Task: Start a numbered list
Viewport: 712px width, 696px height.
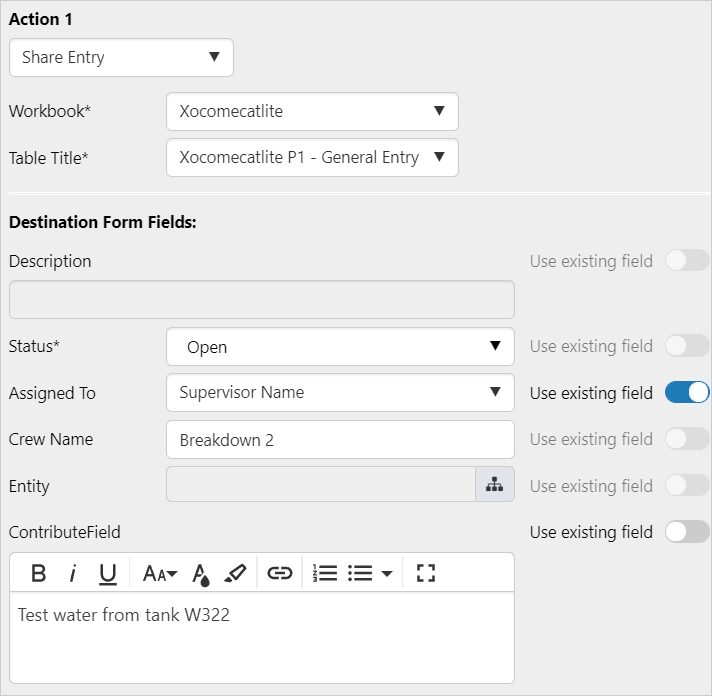Action: click(x=324, y=573)
